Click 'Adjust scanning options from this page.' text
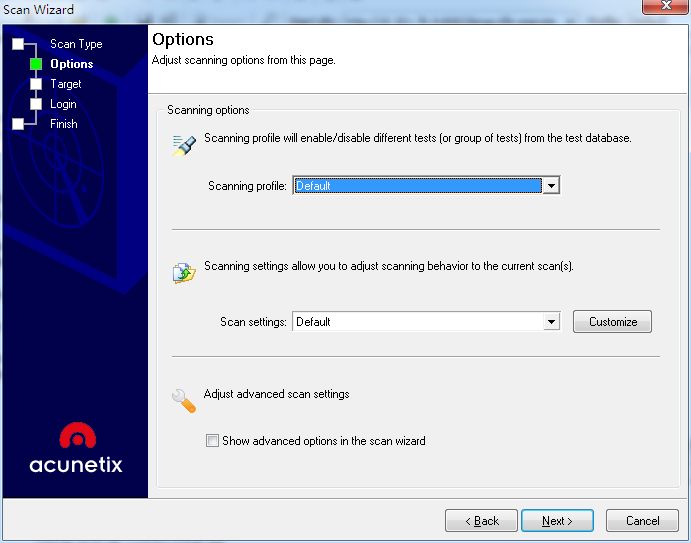691x543 pixels. click(244, 60)
